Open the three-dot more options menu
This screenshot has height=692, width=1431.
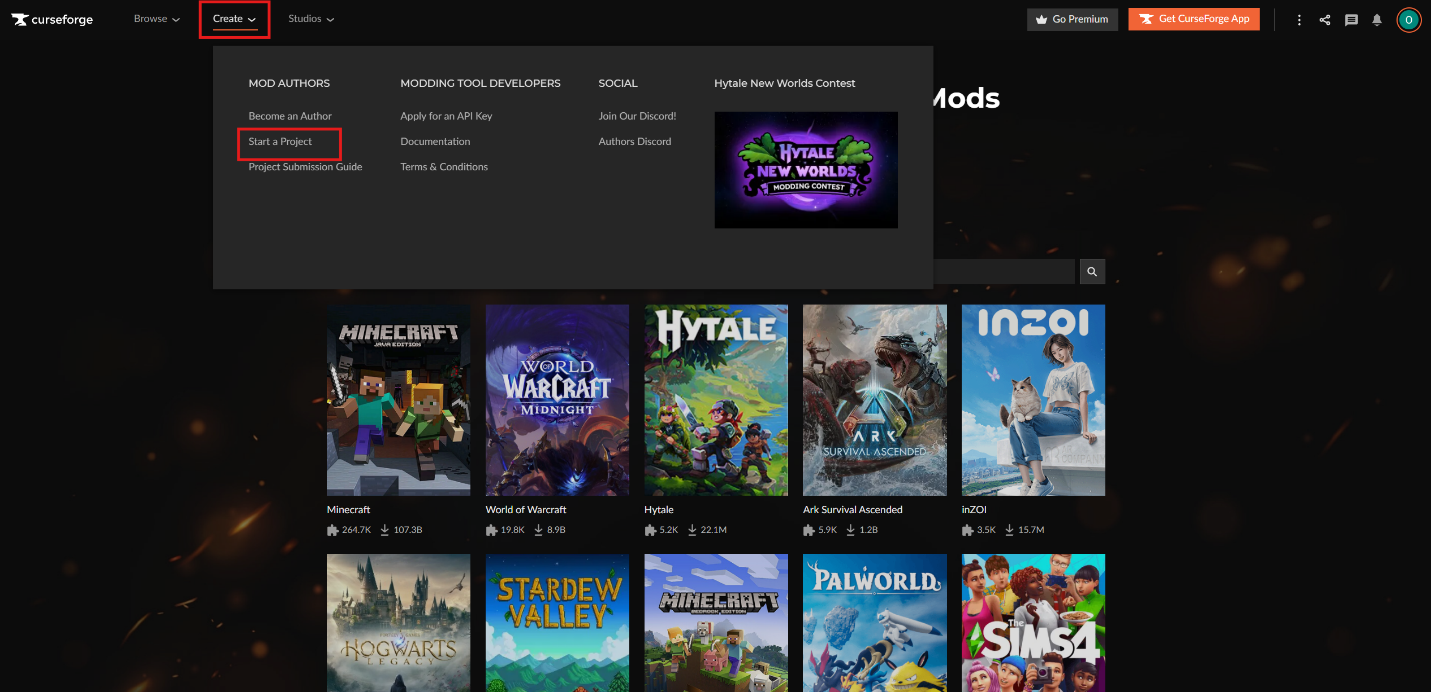(x=1299, y=19)
